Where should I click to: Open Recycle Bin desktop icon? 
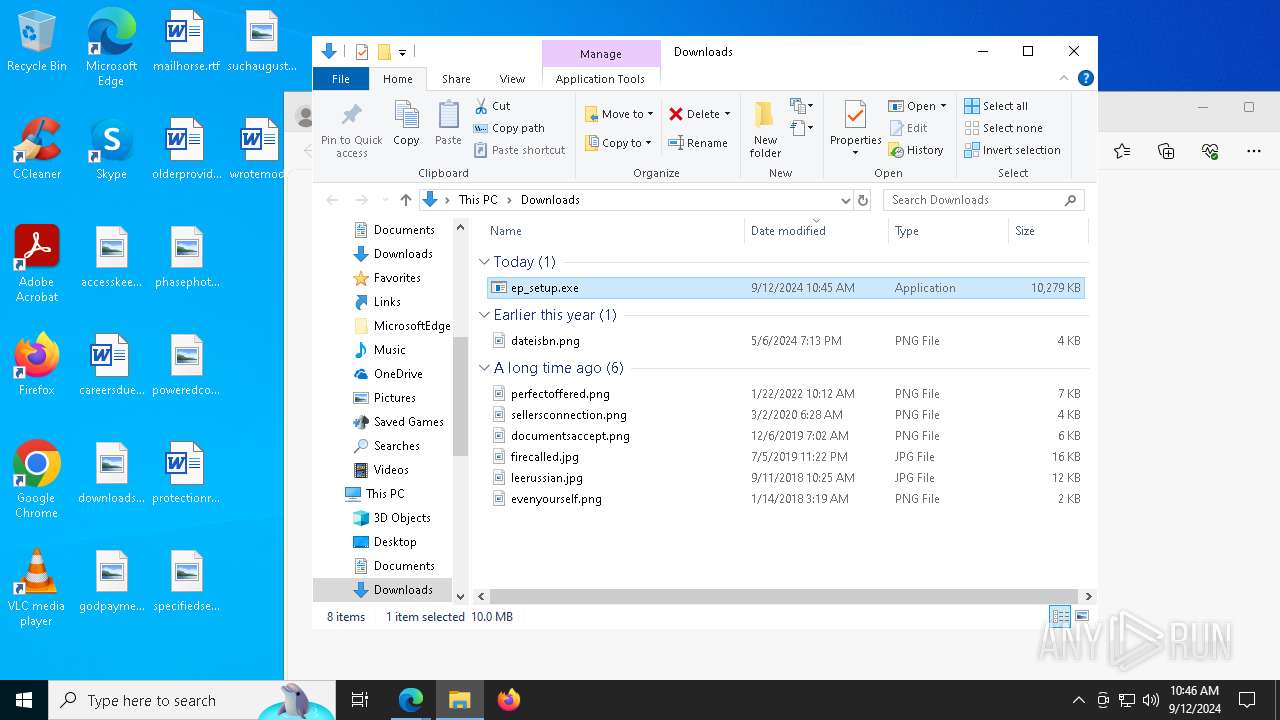(37, 42)
